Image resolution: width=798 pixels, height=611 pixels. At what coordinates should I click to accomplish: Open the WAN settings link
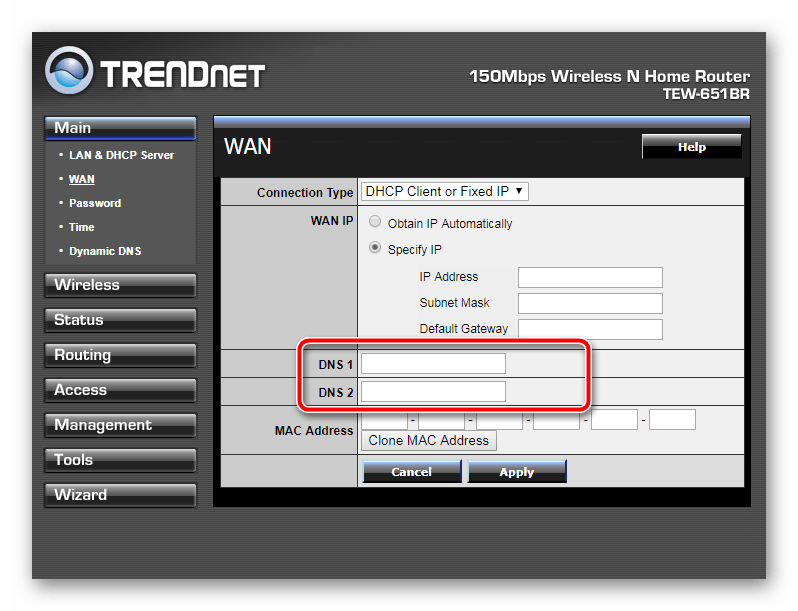point(81,179)
